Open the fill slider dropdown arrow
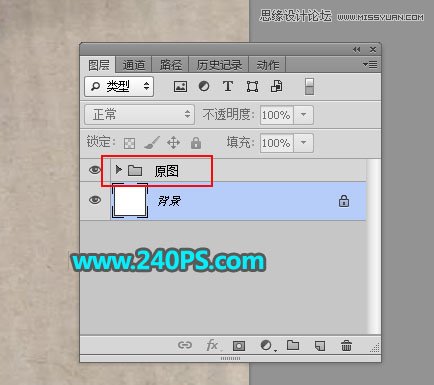Image resolution: width=434 pixels, height=385 pixels. [x=303, y=143]
